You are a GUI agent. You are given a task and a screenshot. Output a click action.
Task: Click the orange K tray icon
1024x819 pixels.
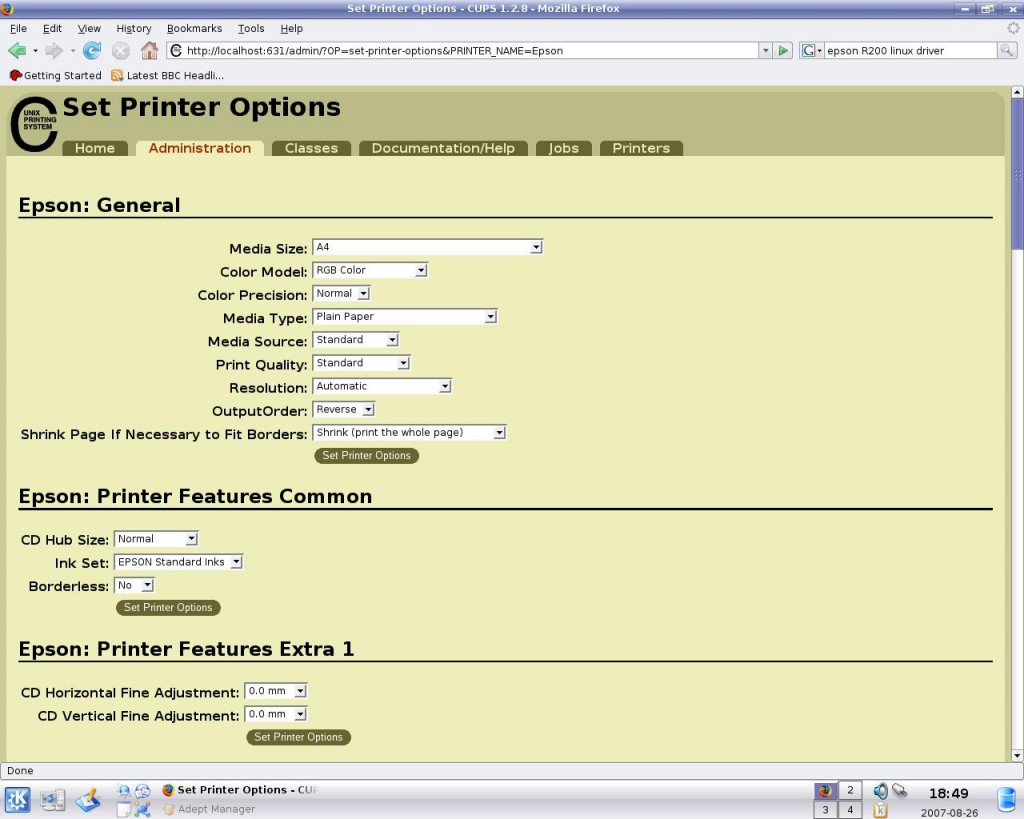point(880,810)
